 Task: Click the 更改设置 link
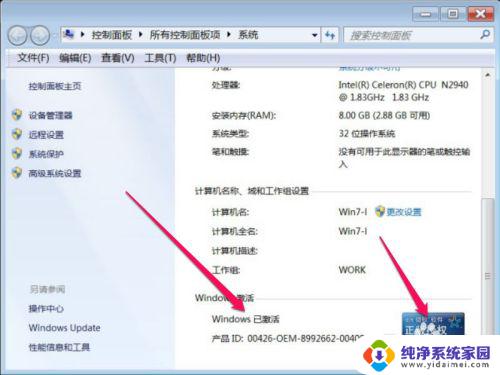[x=404, y=212]
